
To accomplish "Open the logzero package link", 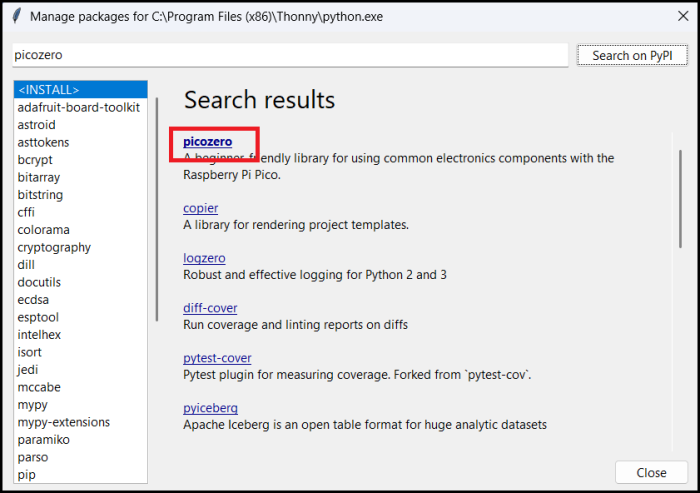I will (x=204, y=258).
